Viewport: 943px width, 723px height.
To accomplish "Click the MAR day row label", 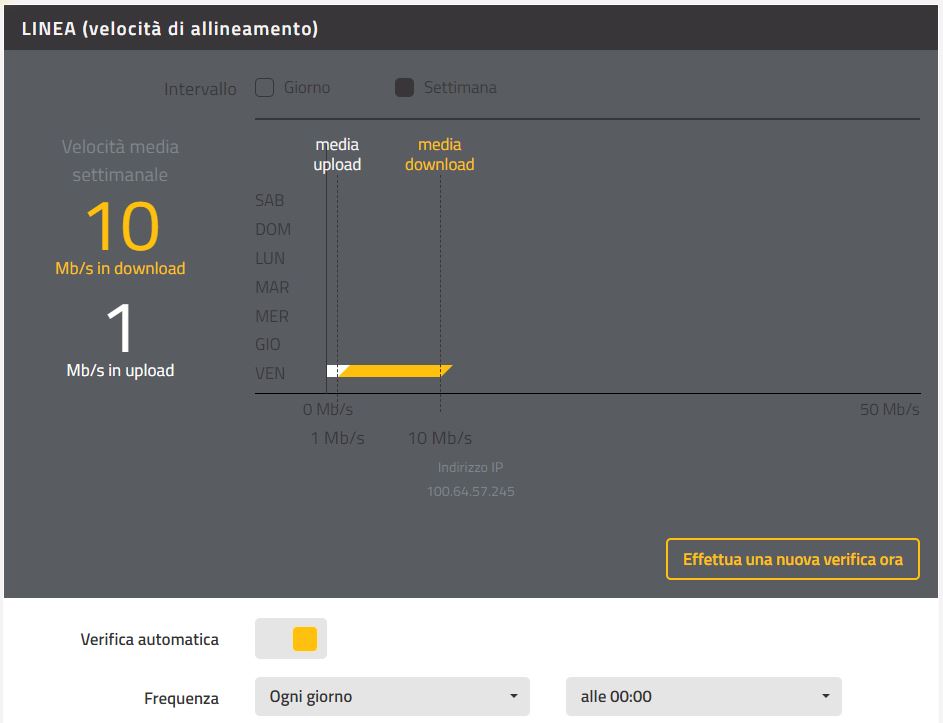I will coord(272,287).
